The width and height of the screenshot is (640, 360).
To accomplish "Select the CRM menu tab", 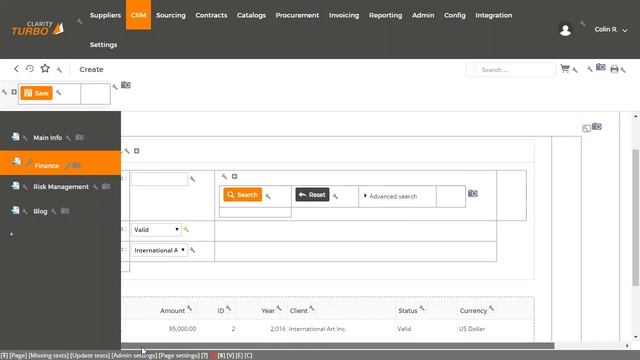I will pyautogui.click(x=138, y=15).
